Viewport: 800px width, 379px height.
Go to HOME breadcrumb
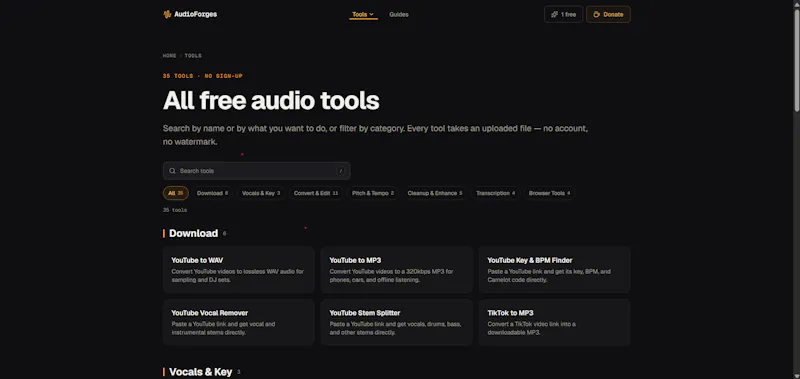click(x=169, y=56)
